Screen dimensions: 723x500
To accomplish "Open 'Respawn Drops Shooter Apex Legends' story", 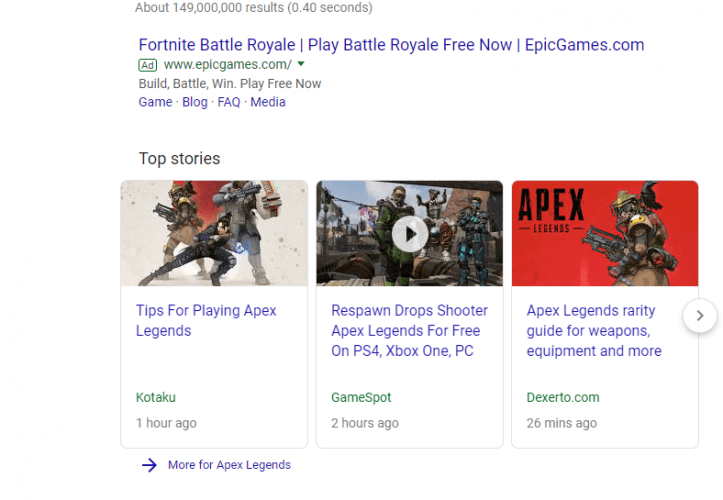I will coord(409,331).
